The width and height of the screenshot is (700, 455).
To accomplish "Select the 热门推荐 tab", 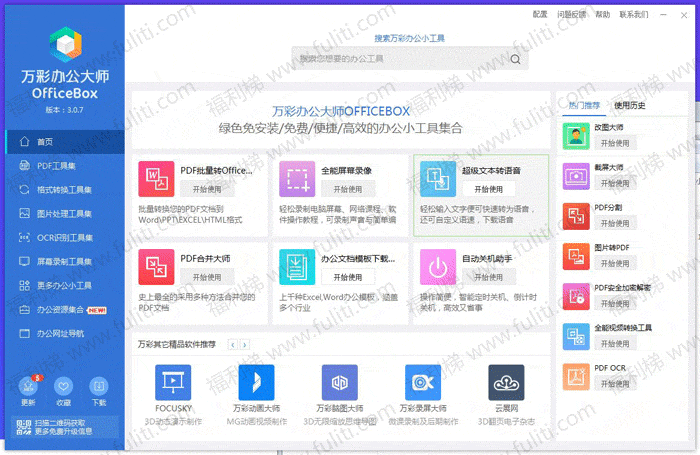I will point(584,105).
